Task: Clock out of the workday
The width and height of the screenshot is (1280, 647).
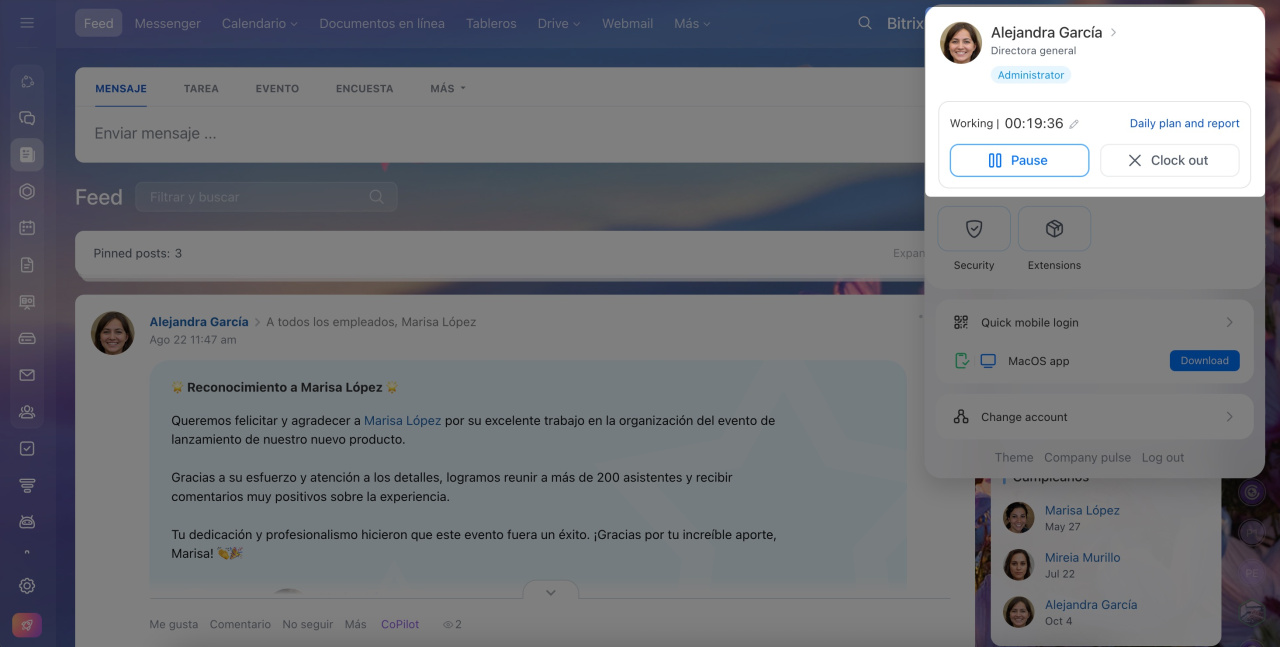Action: point(1169,160)
